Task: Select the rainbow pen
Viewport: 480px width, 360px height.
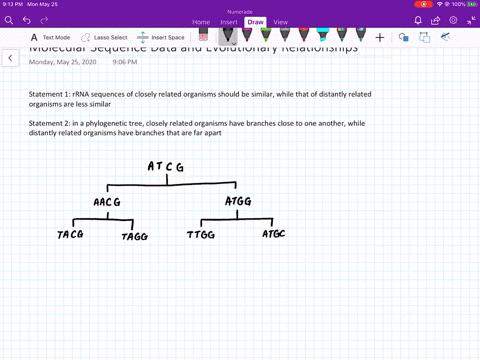Action: 342,35
